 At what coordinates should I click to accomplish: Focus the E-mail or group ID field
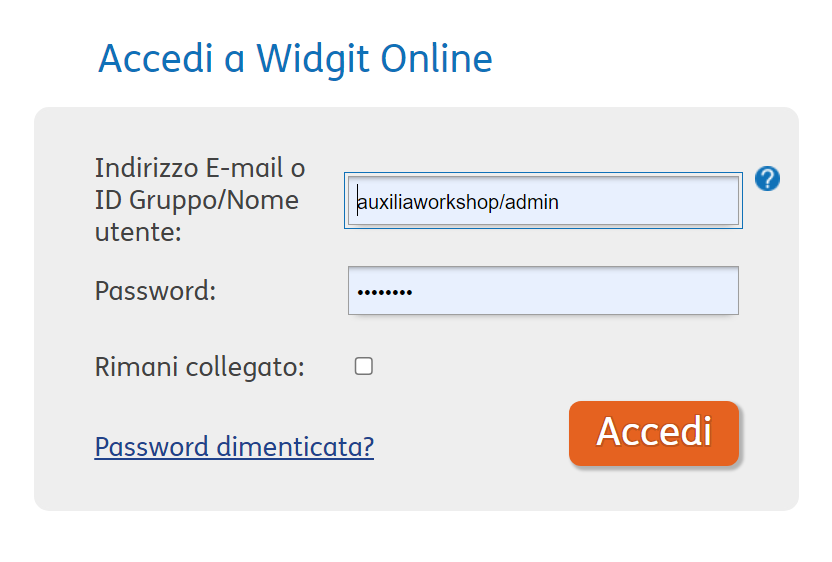(x=543, y=201)
